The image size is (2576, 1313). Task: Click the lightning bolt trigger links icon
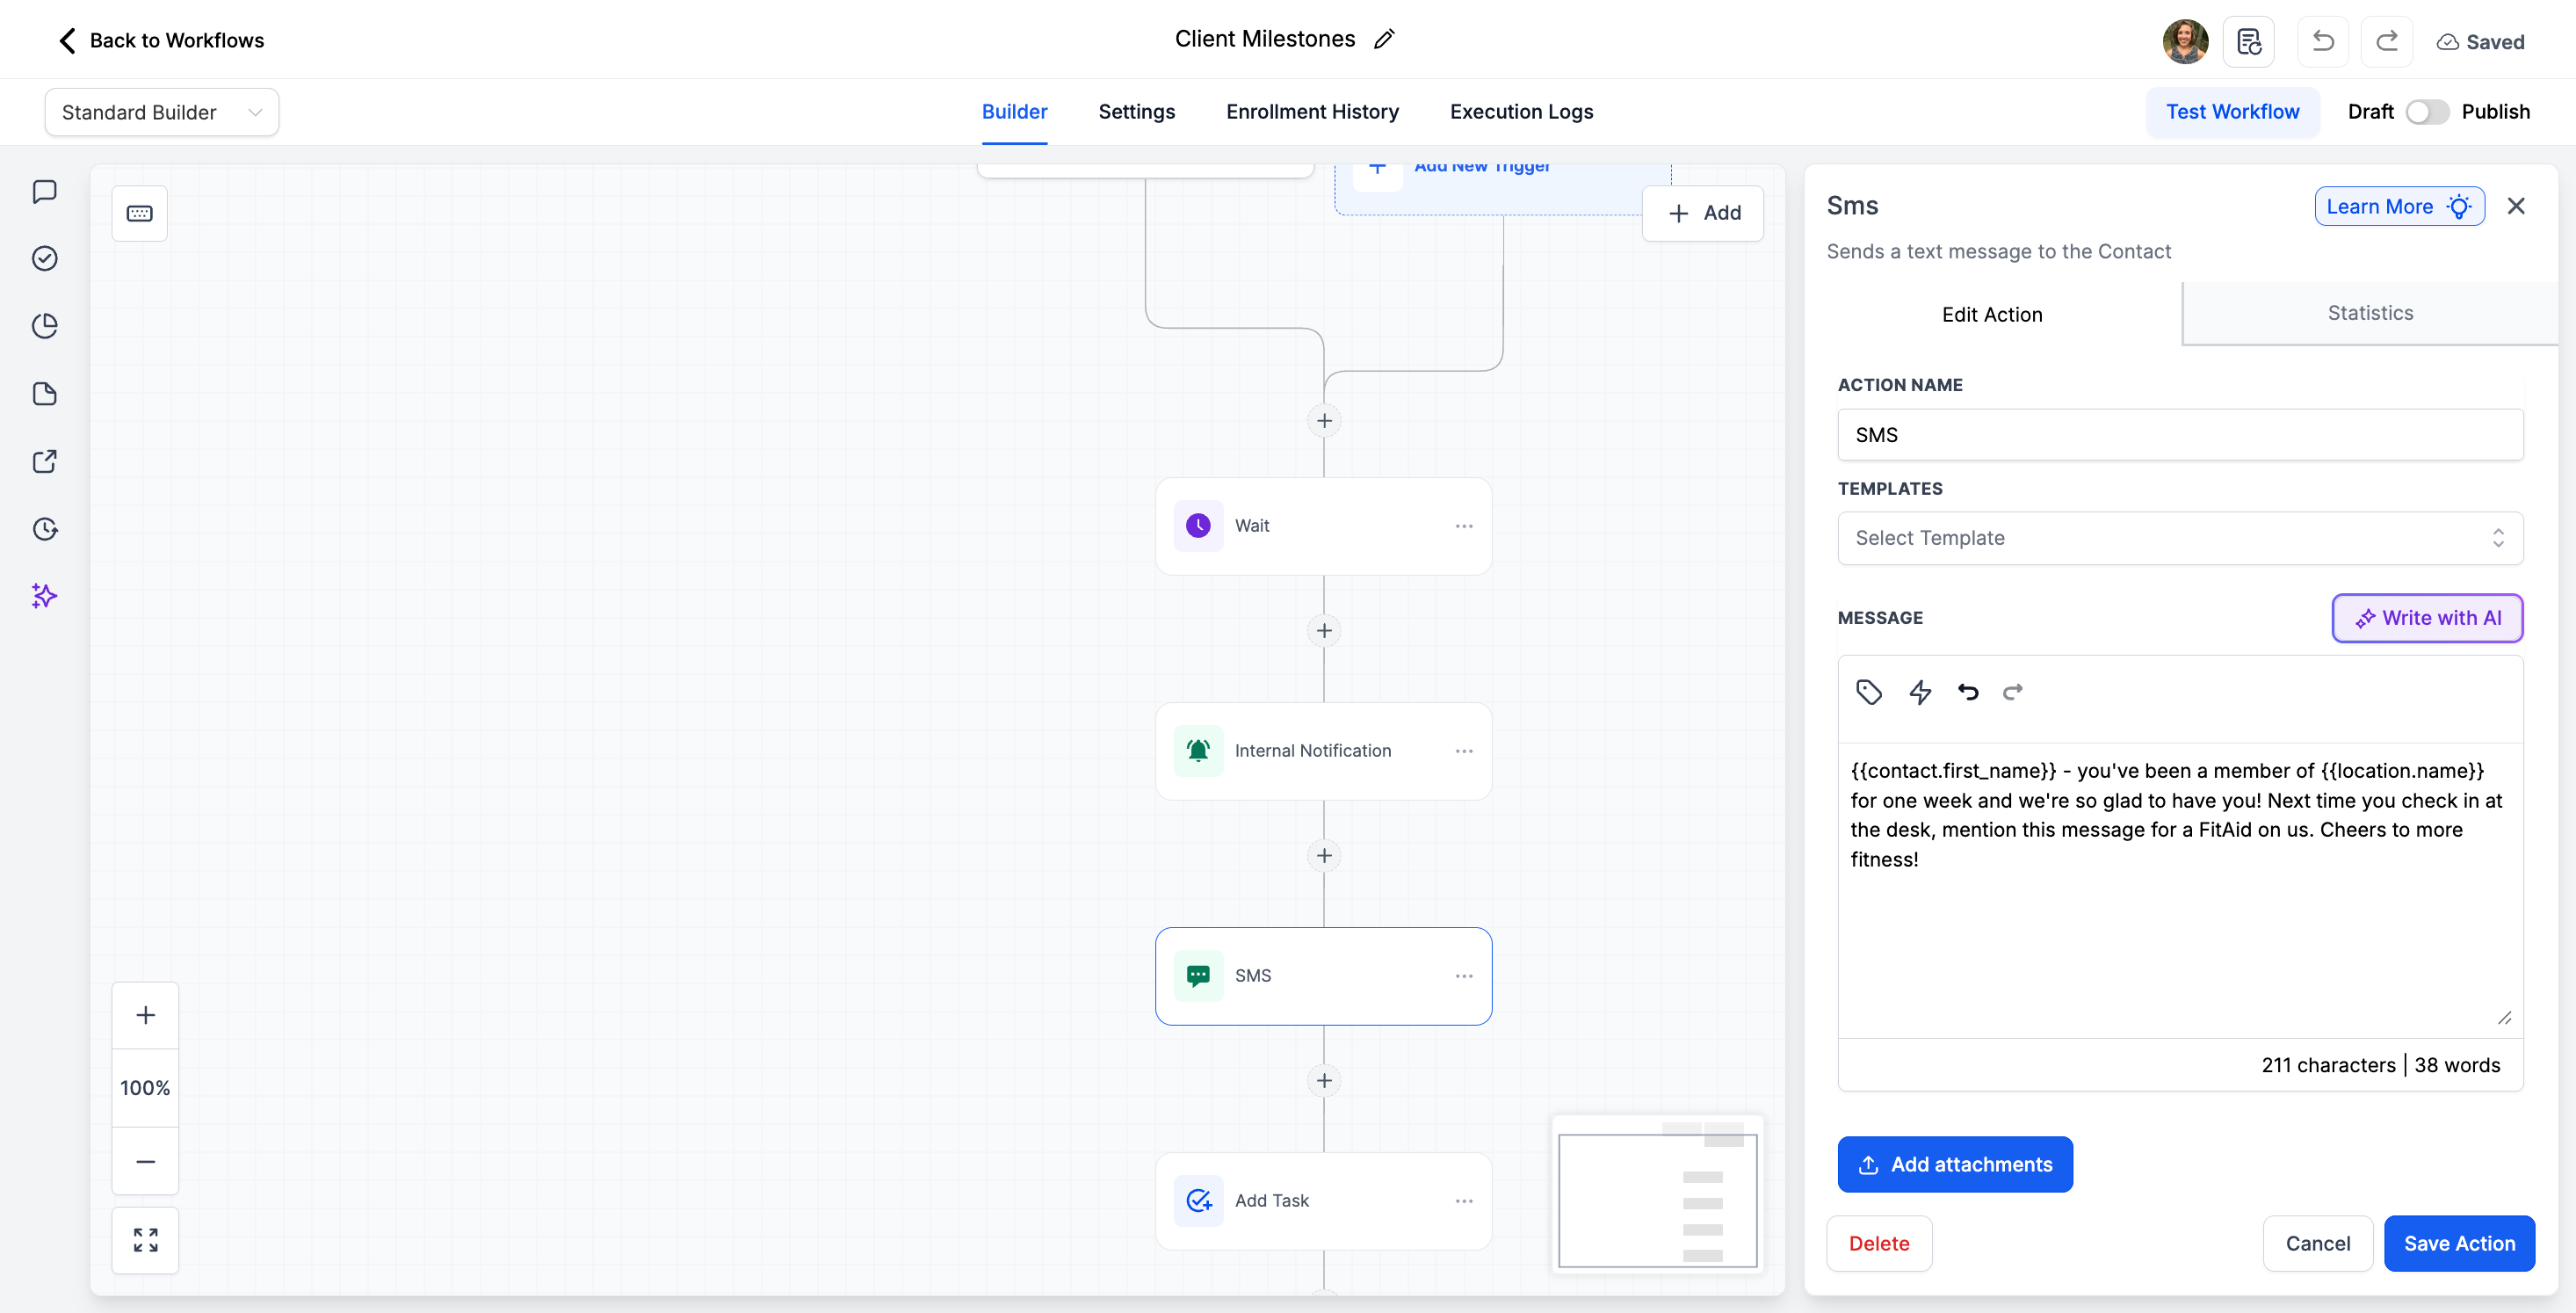click(x=1919, y=692)
